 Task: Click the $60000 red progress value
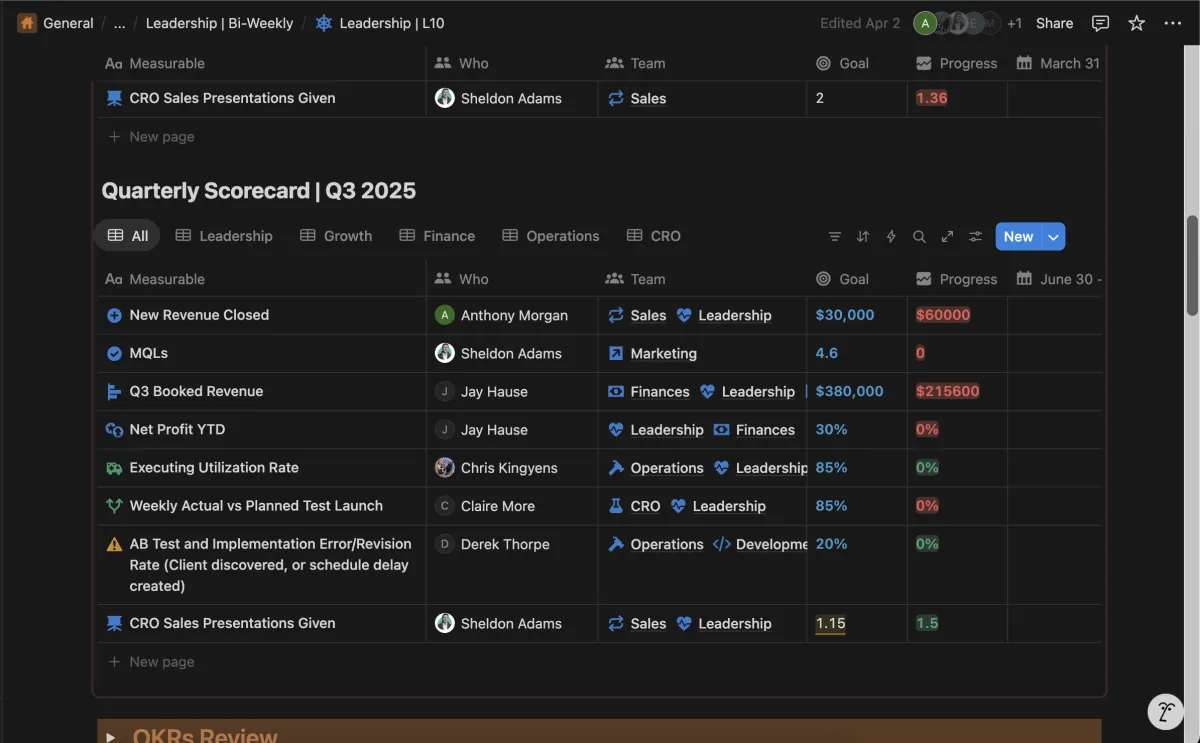tap(943, 315)
